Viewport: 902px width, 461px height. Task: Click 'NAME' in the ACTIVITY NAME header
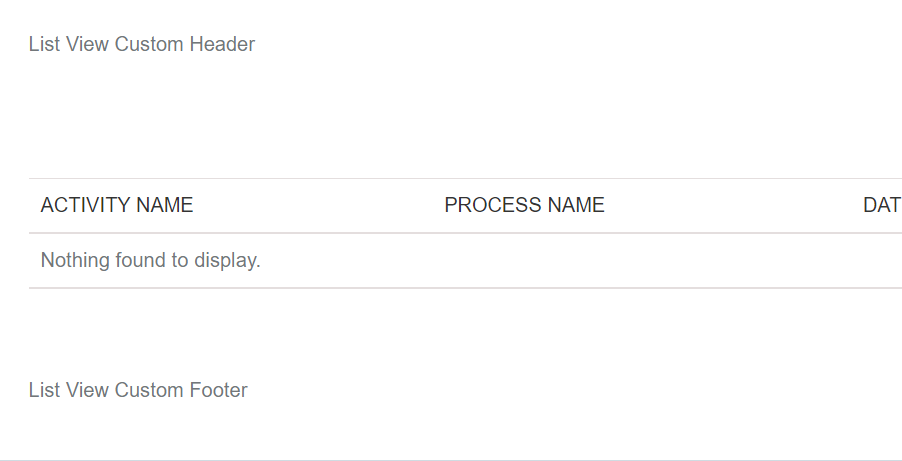tap(164, 205)
